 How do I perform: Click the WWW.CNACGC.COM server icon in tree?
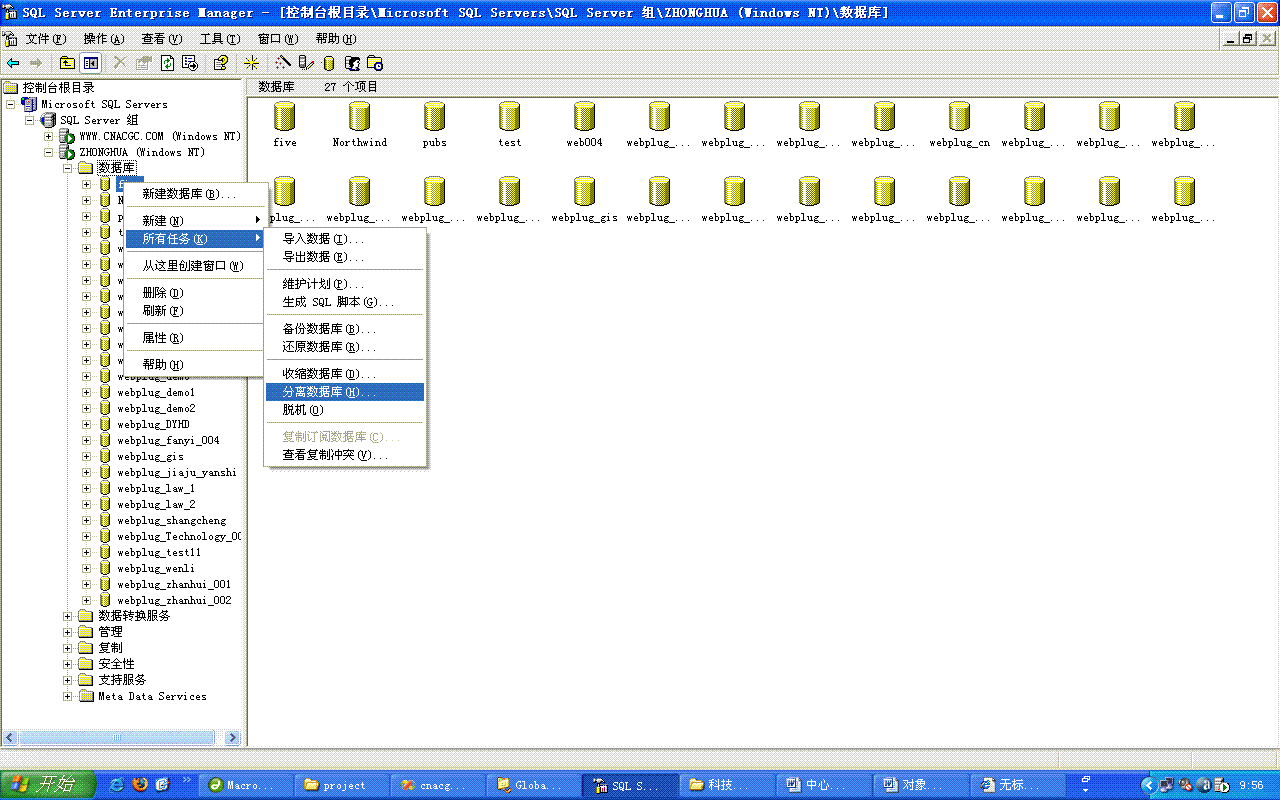point(67,136)
